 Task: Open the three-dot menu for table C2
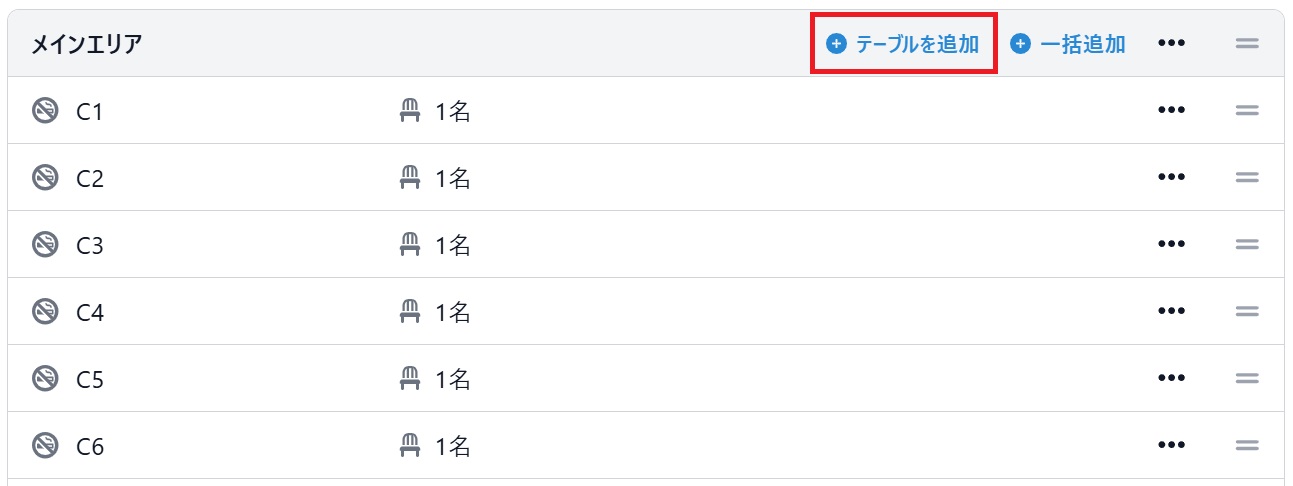tap(1171, 178)
